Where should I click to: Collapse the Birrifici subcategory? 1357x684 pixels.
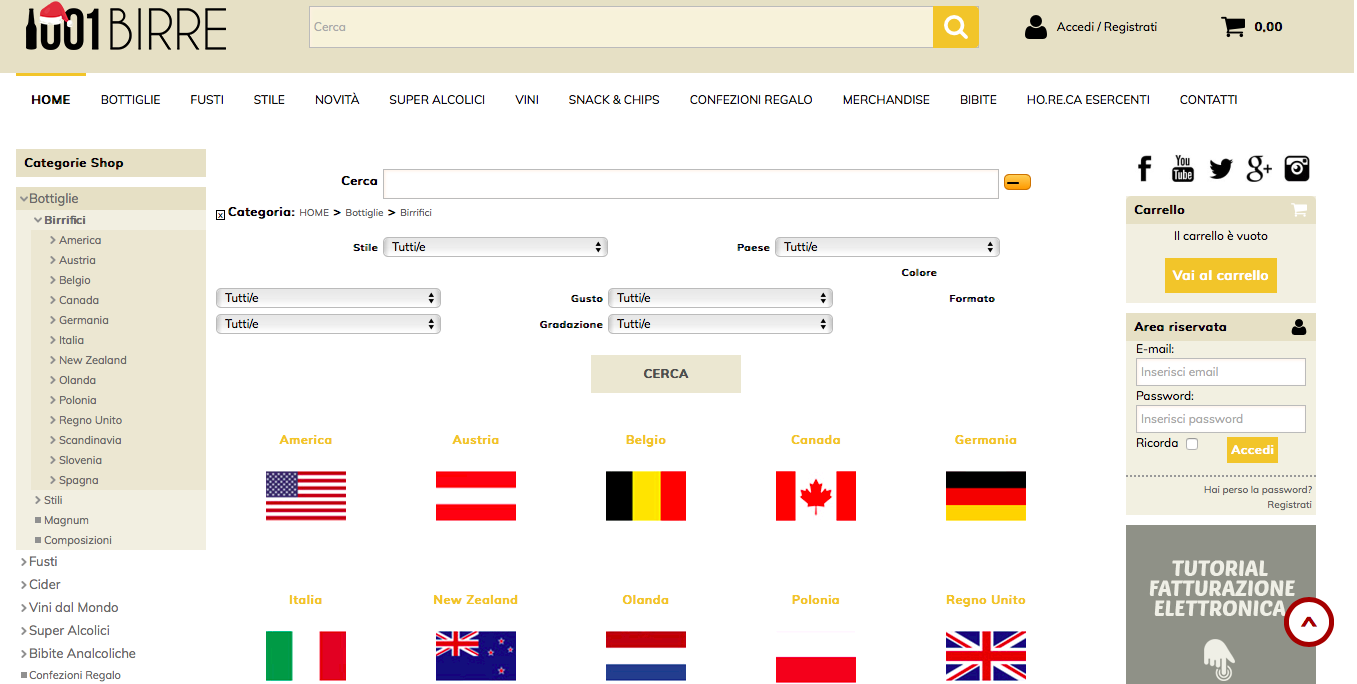pos(38,220)
